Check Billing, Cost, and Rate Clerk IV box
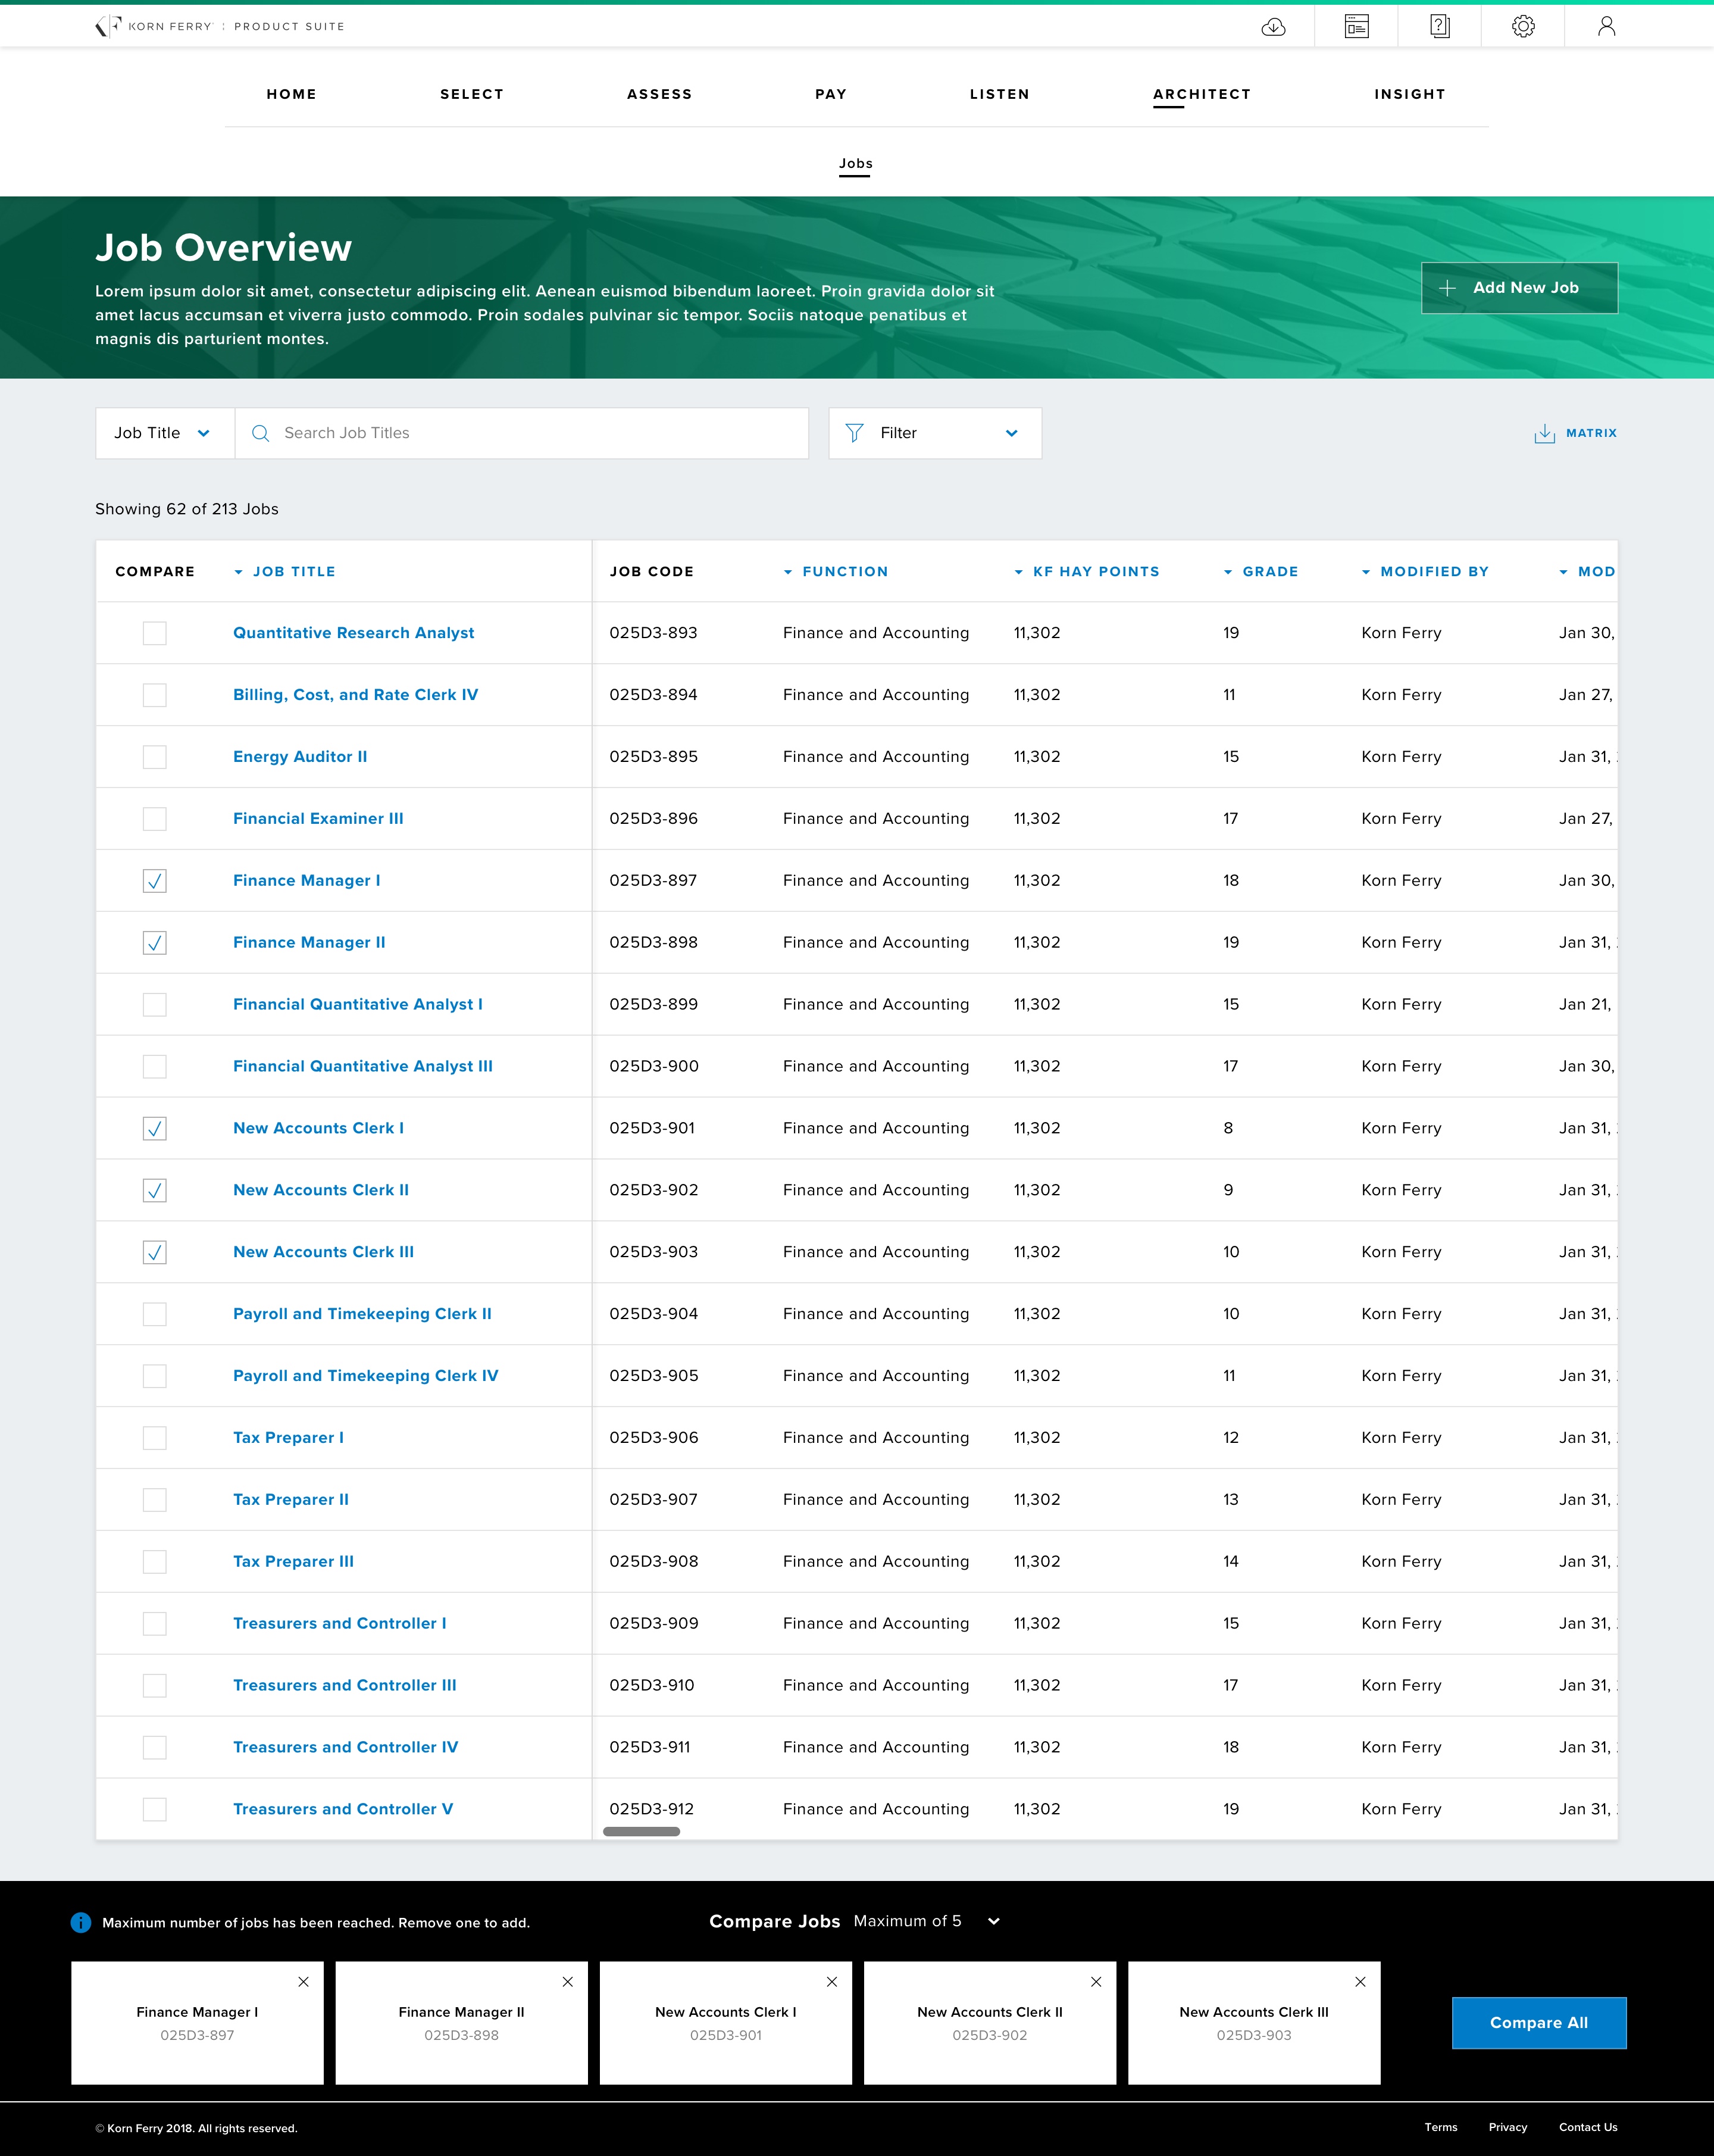 tap(154, 695)
